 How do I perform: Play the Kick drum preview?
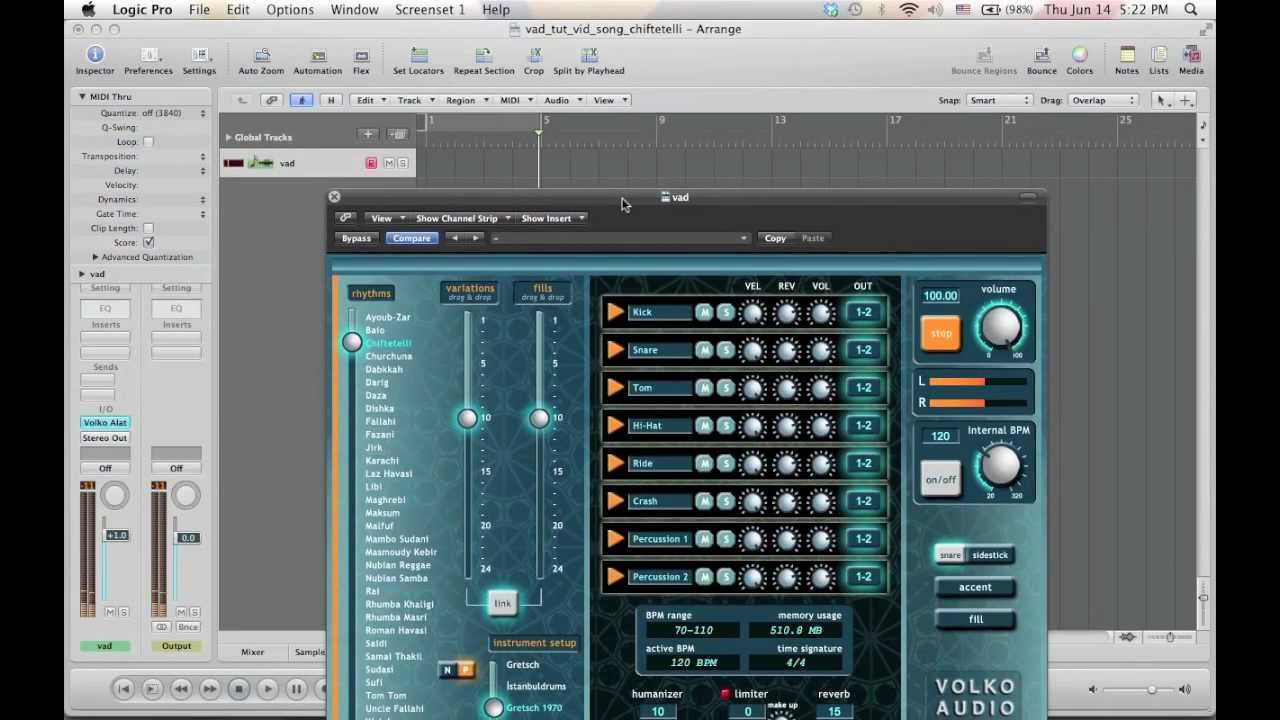point(615,312)
